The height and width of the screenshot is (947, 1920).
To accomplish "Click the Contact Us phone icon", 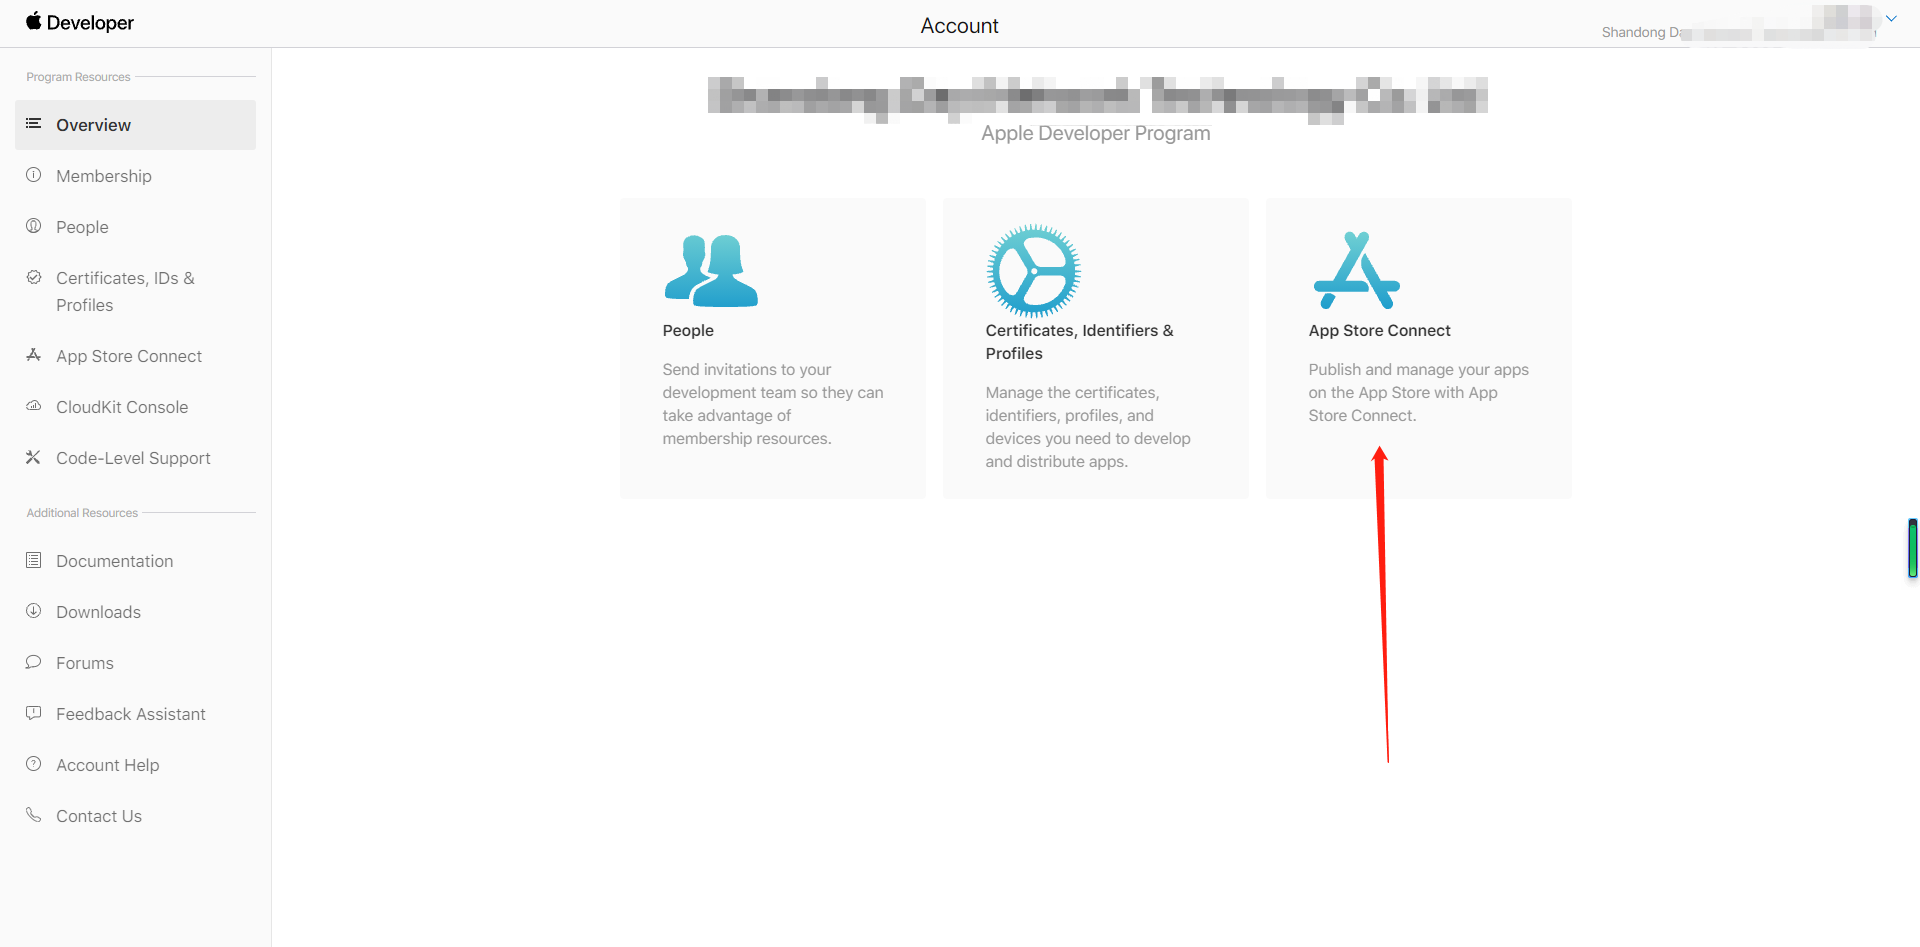I will pyautogui.click(x=33, y=815).
